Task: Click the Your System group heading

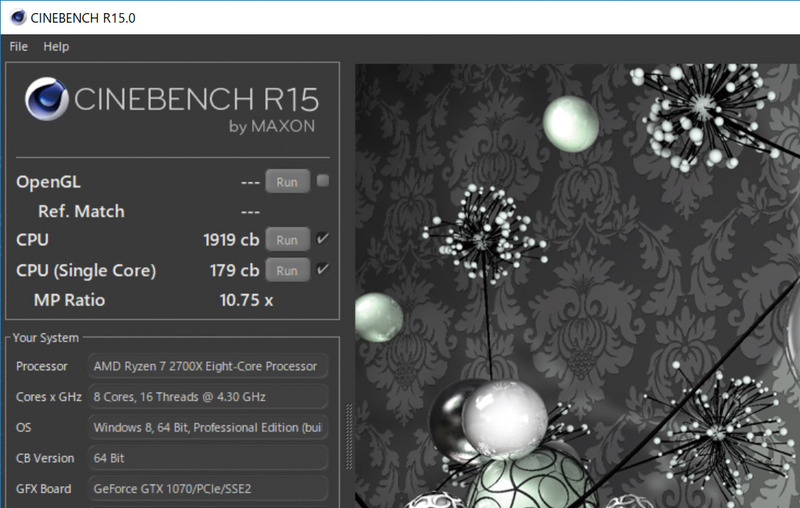Action: click(46, 338)
